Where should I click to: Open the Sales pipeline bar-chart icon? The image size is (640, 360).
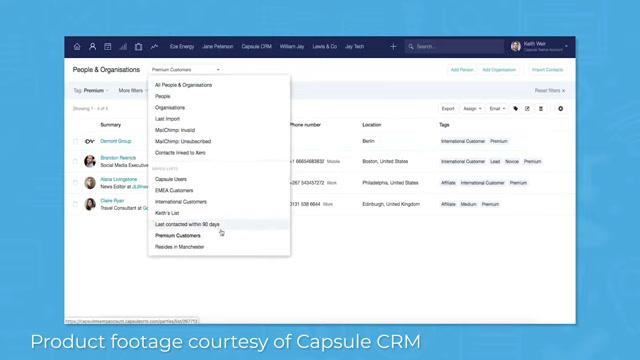click(x=123, y=47)
